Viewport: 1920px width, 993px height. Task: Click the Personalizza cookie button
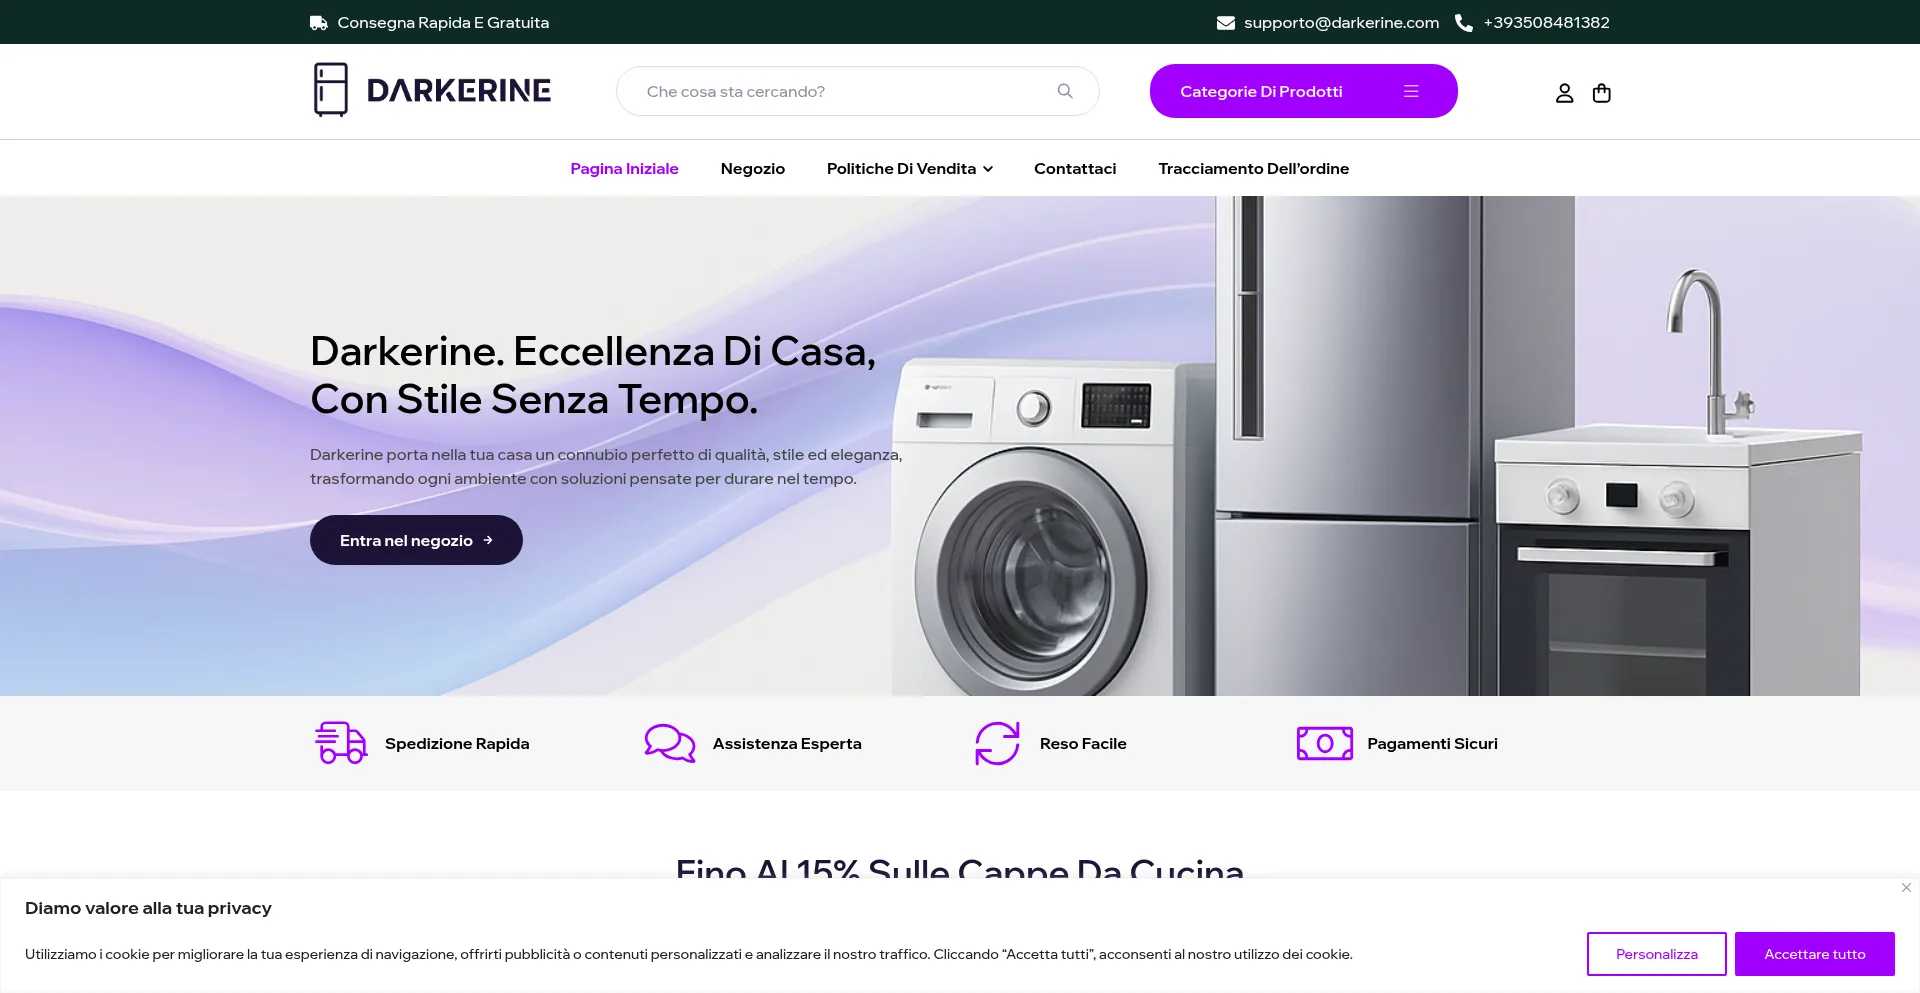[x=1656, y=954]
